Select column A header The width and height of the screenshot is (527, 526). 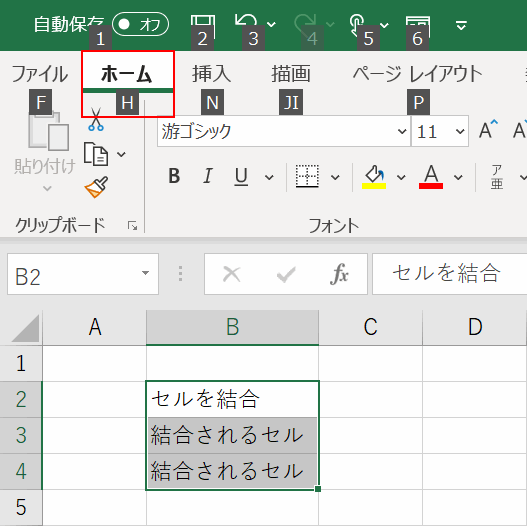[x=95, y=327]
